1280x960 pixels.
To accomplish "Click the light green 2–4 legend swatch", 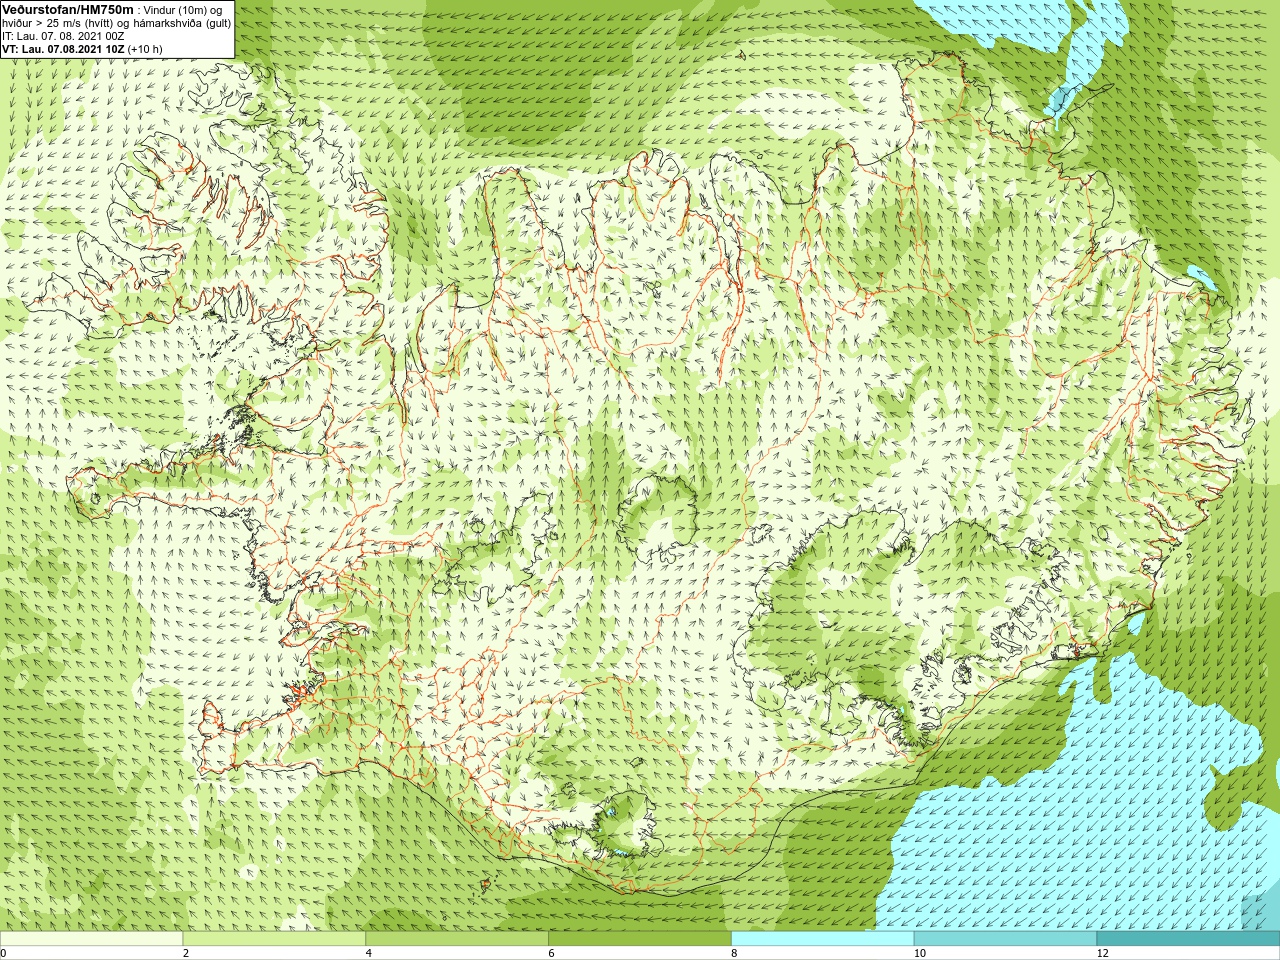I will coord(274,939).
